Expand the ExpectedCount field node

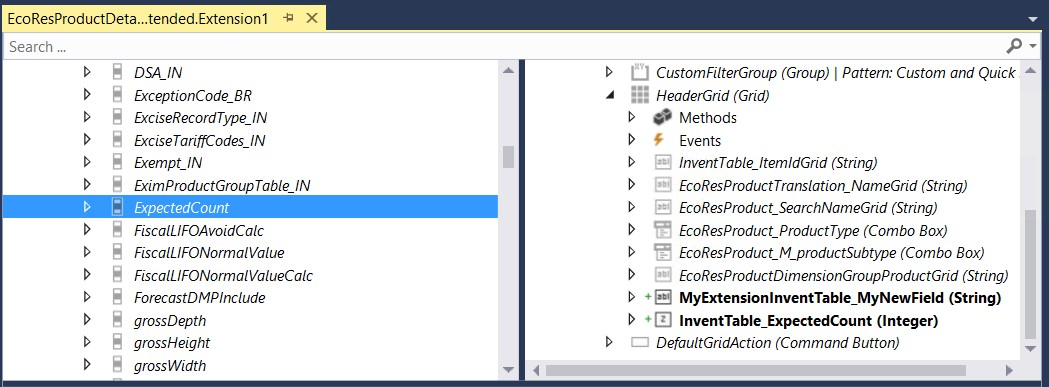86,208
